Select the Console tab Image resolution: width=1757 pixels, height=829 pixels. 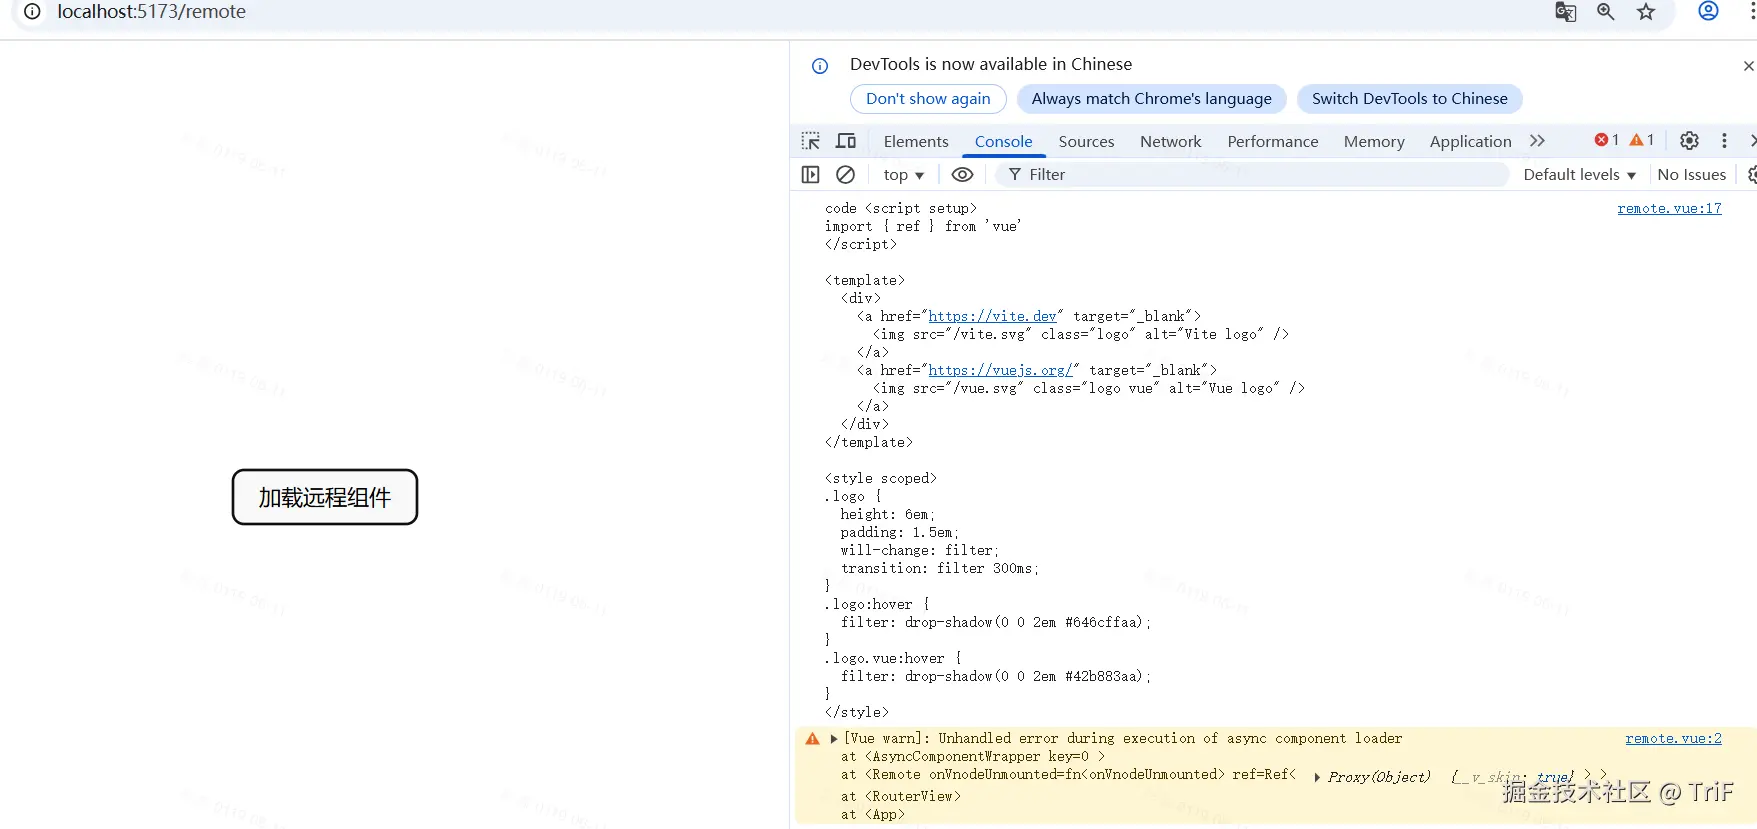tap(1003, 141)
